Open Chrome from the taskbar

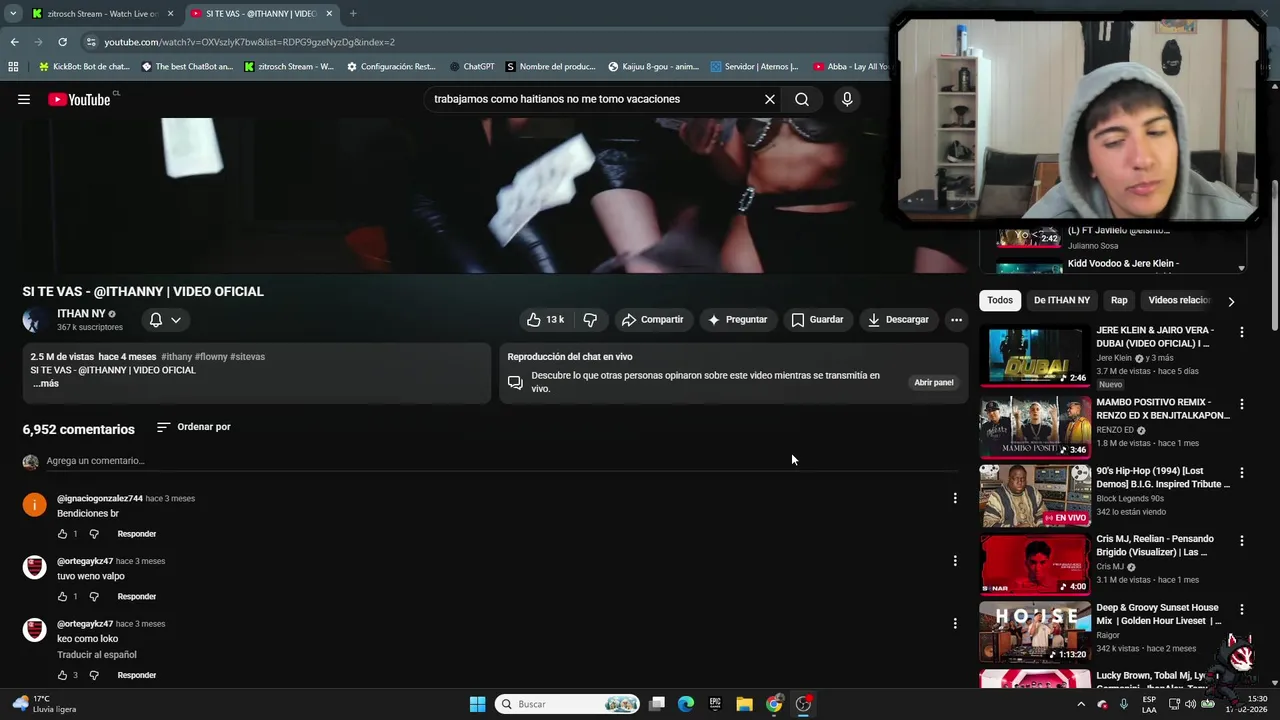774,704
